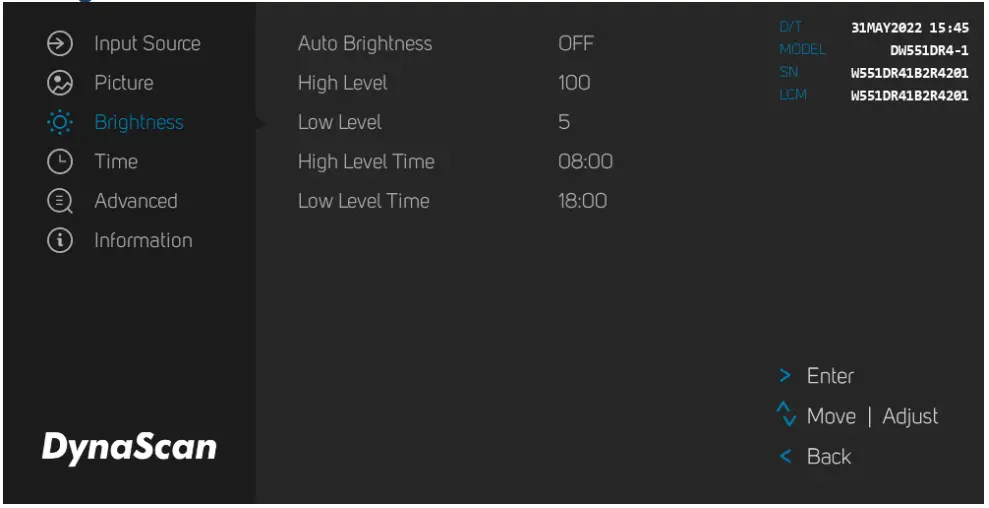
Task: Click the Brightness sun icon
Action: [60, 123]
